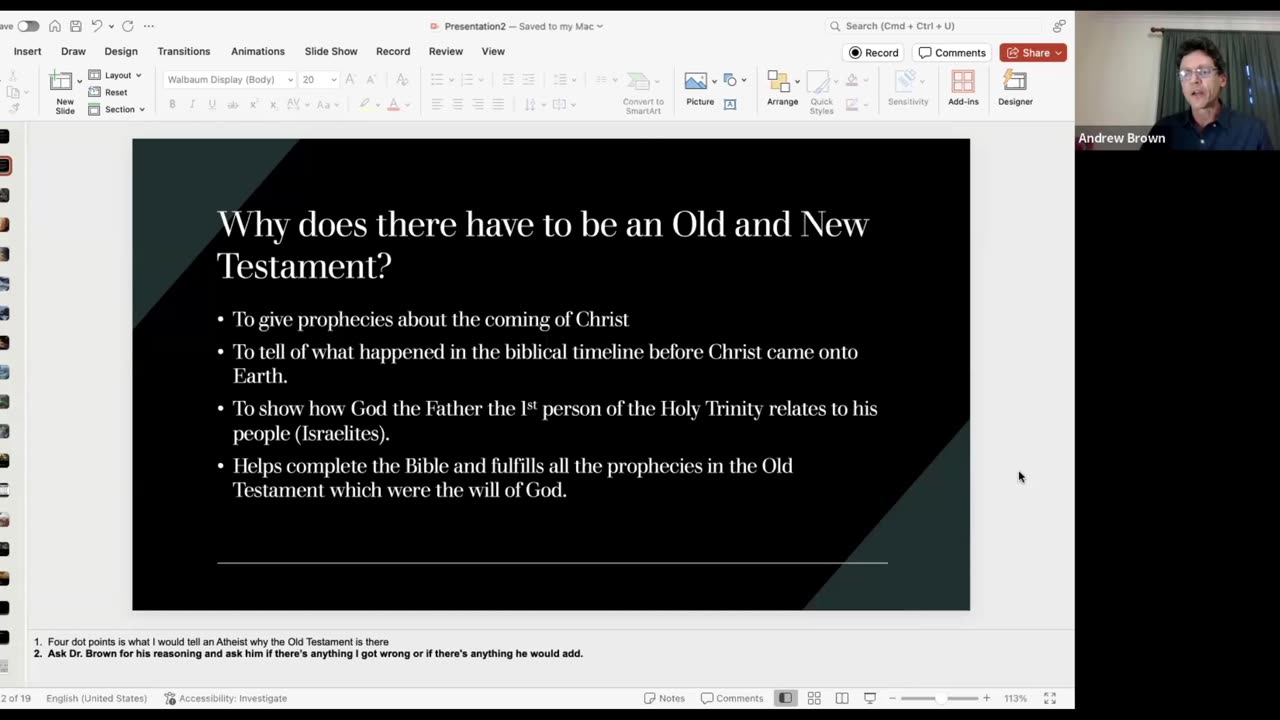Open the Transitions tab
The image size is (1280, 720).
click(x=184, y=51)
